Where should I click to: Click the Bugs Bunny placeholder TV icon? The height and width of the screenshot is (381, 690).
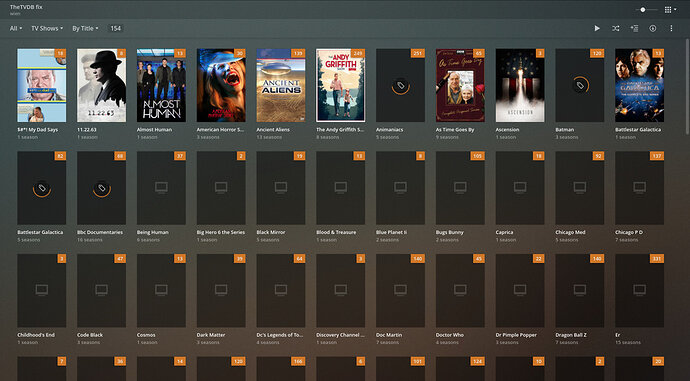coord(460,187)
